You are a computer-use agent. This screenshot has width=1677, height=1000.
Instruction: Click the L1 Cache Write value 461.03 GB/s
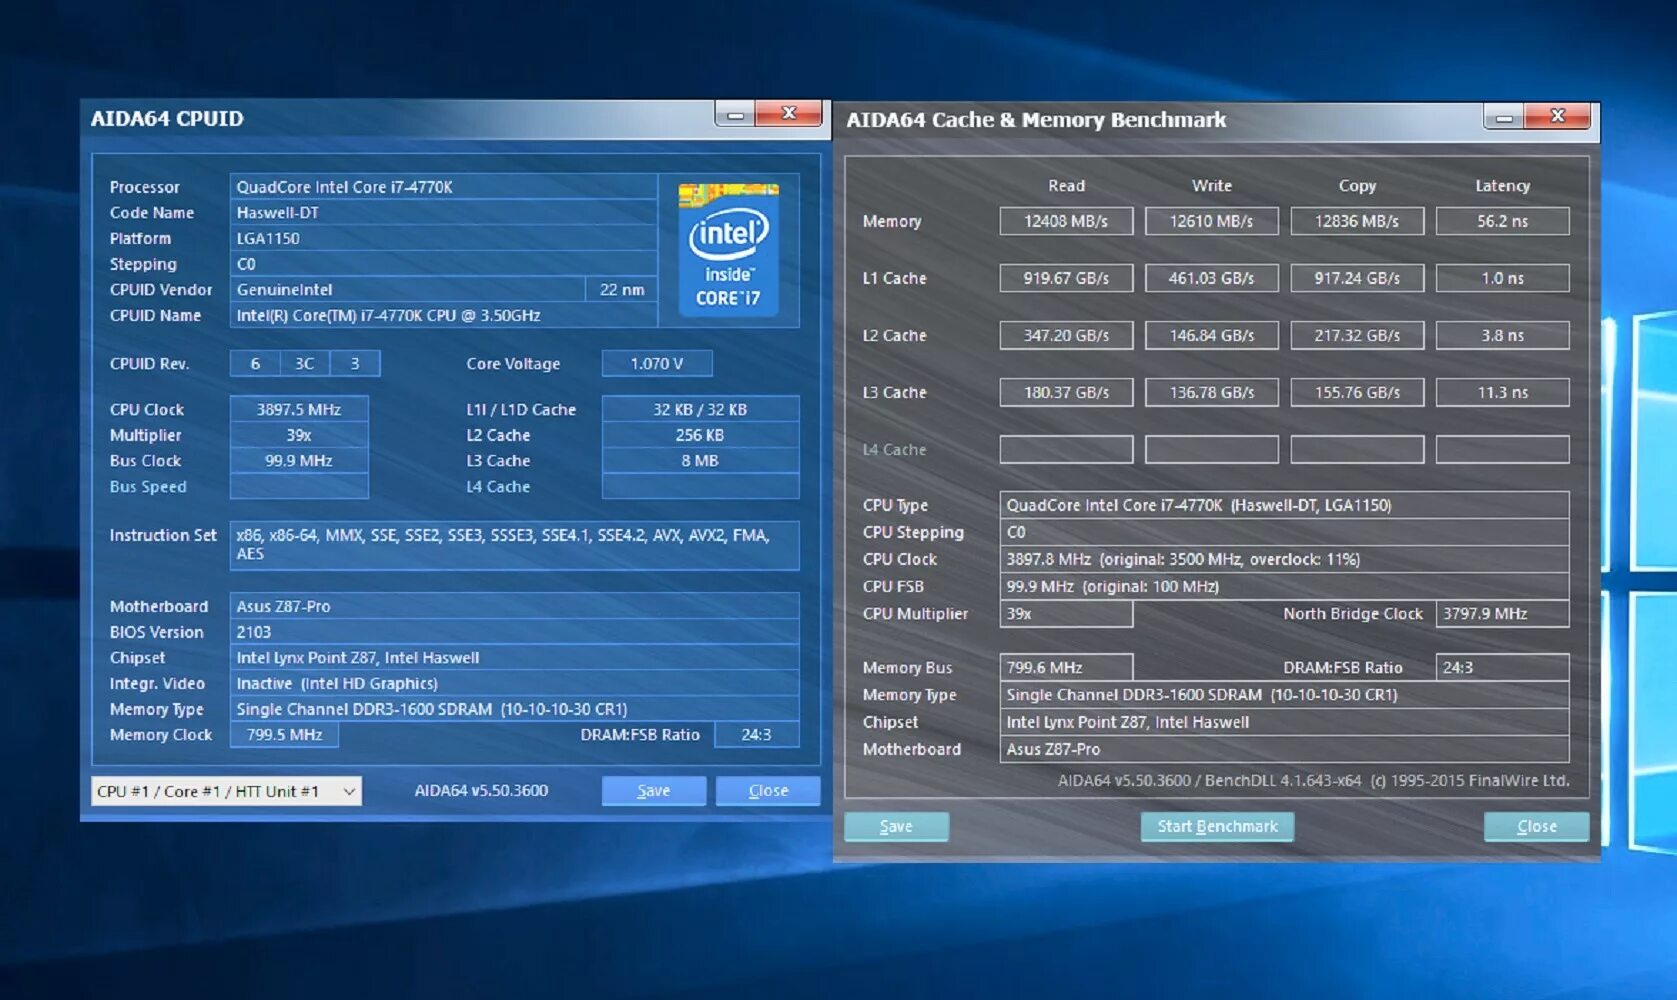point(1211,278)
